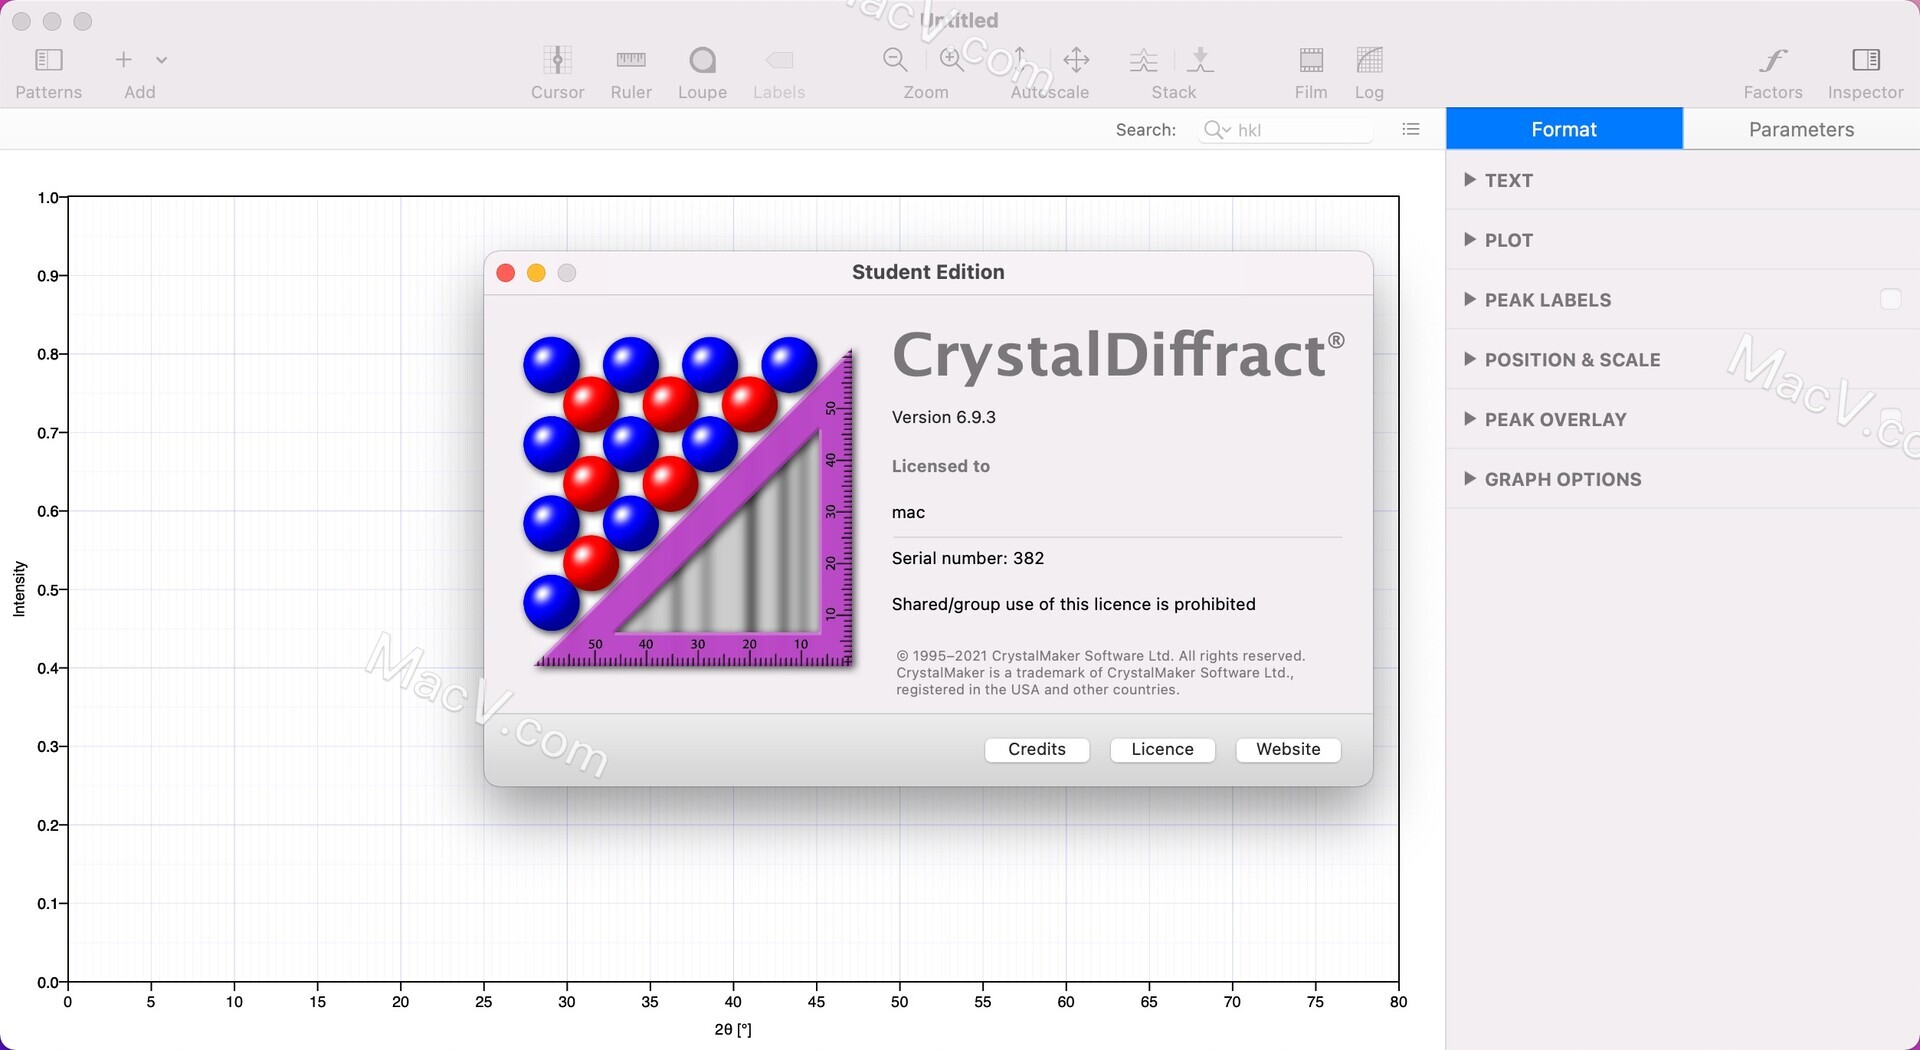Expand the GRAPH OPTIONS section
The width and height of the screenshot is (1920, 1050).
(1470, 479)
